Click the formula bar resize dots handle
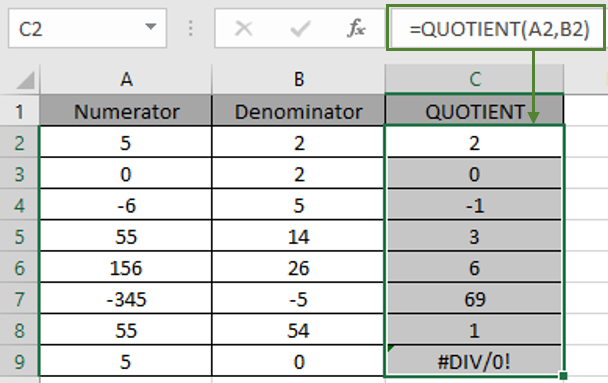Screen dimensions: 608x383 pos(190,29)
